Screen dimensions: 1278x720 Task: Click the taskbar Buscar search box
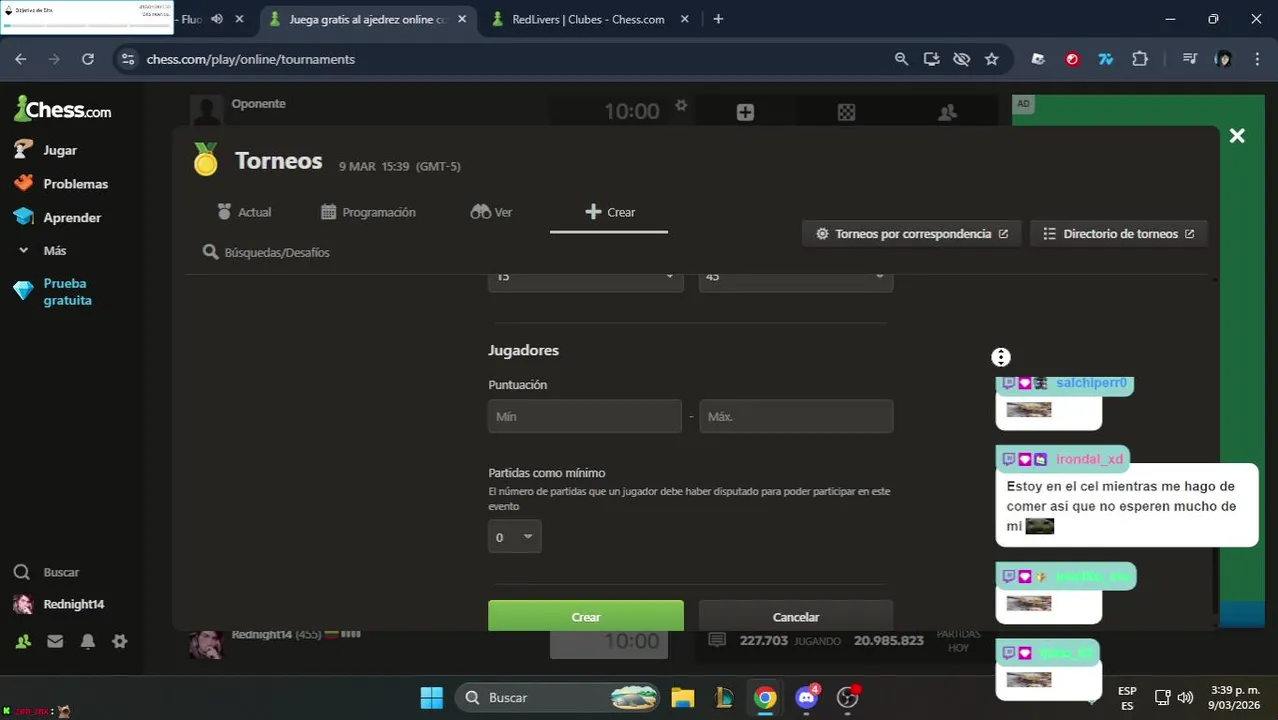[x=559, y=697]
